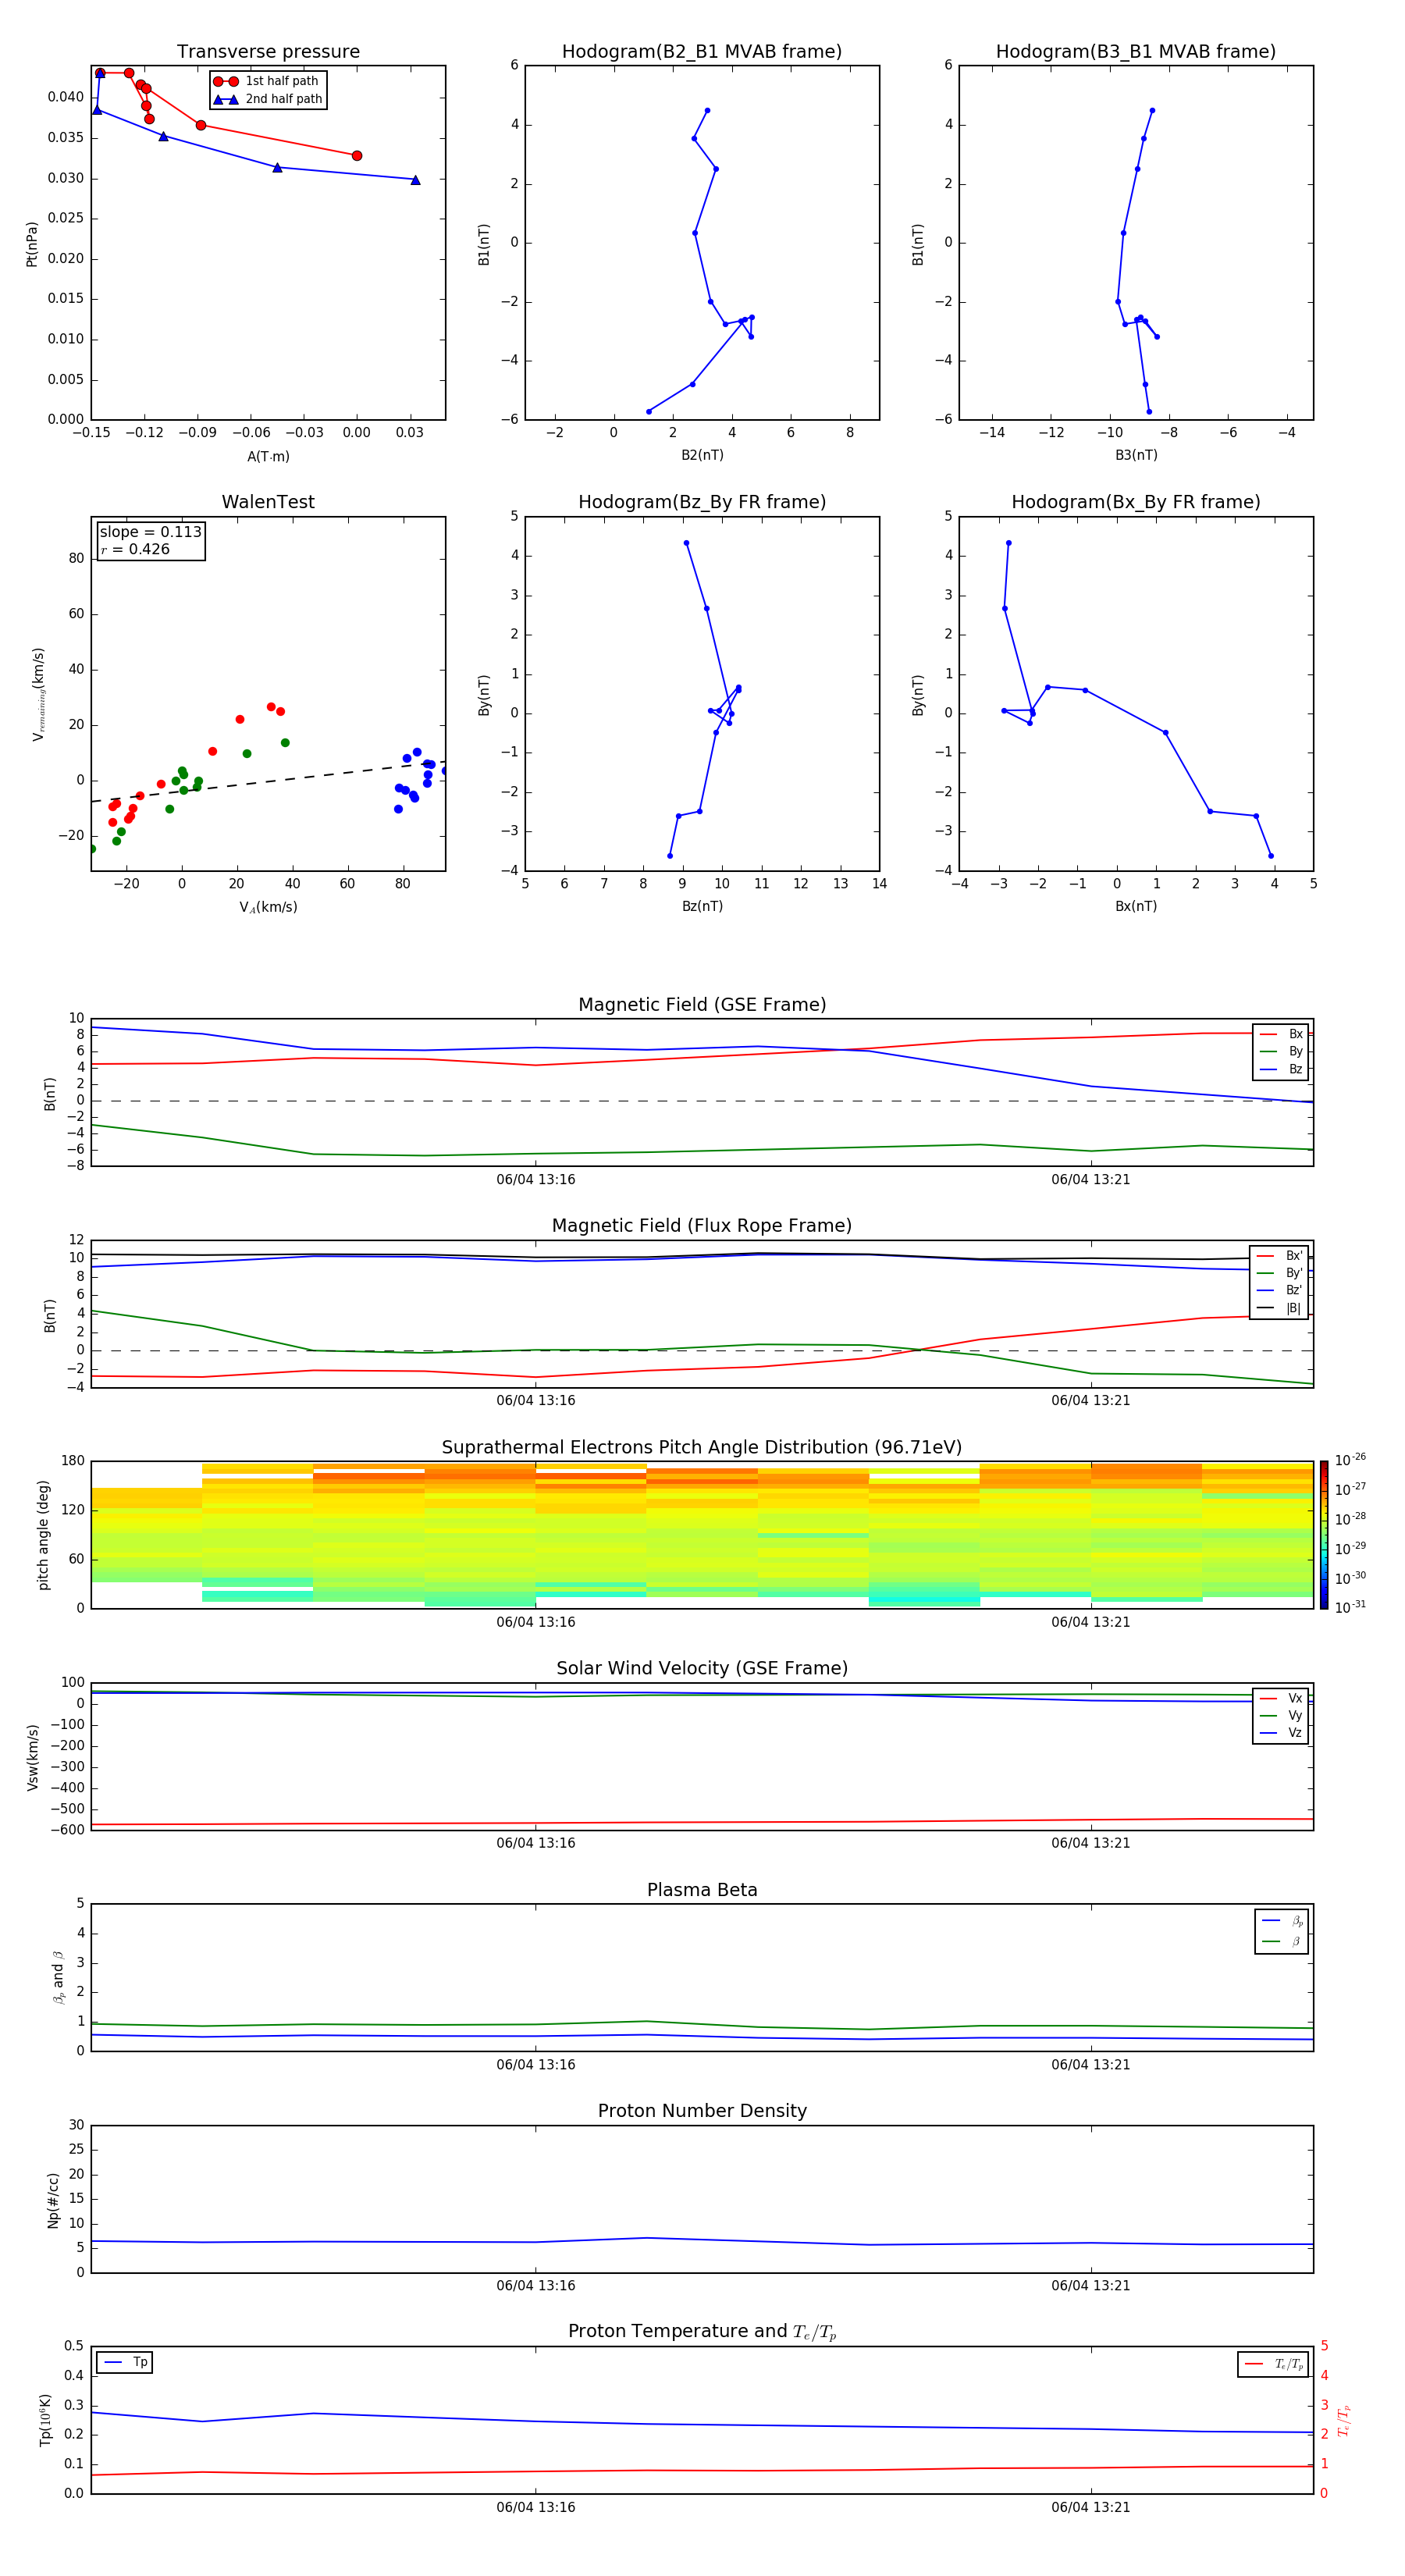
Task: Click '06/04 13:21' tick under Proton Temperature plot
Action: pyautogui.click(x=1091, y=2507)
